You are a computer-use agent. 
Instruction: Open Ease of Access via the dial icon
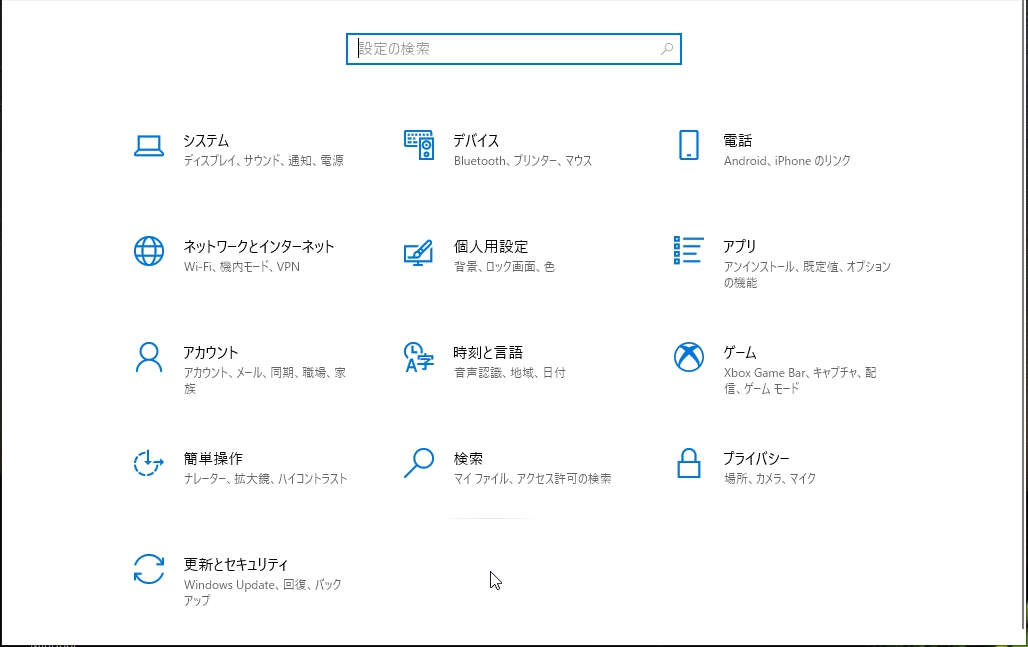pos(149,464)
